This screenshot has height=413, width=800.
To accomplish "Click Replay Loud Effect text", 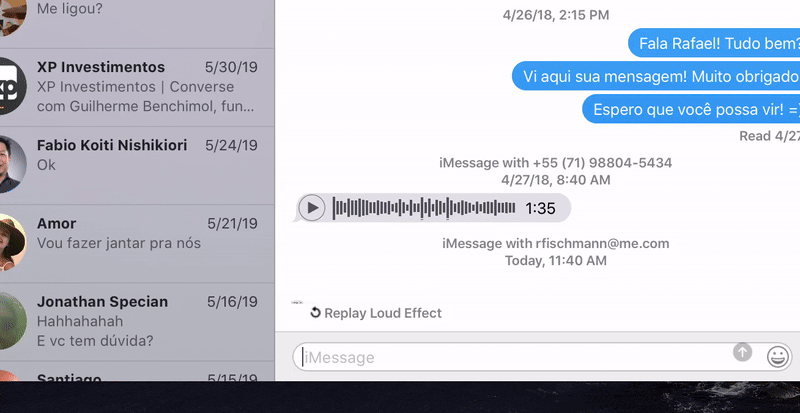I will 383,313.
